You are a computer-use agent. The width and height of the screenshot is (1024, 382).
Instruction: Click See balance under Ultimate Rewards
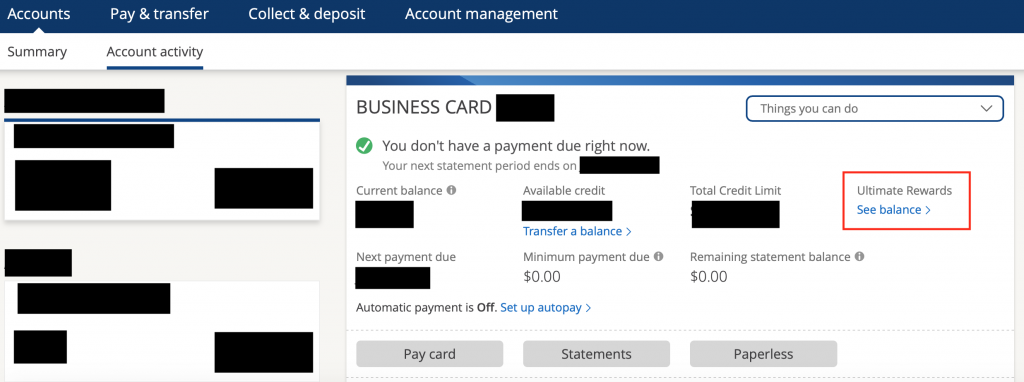point(893,210)
